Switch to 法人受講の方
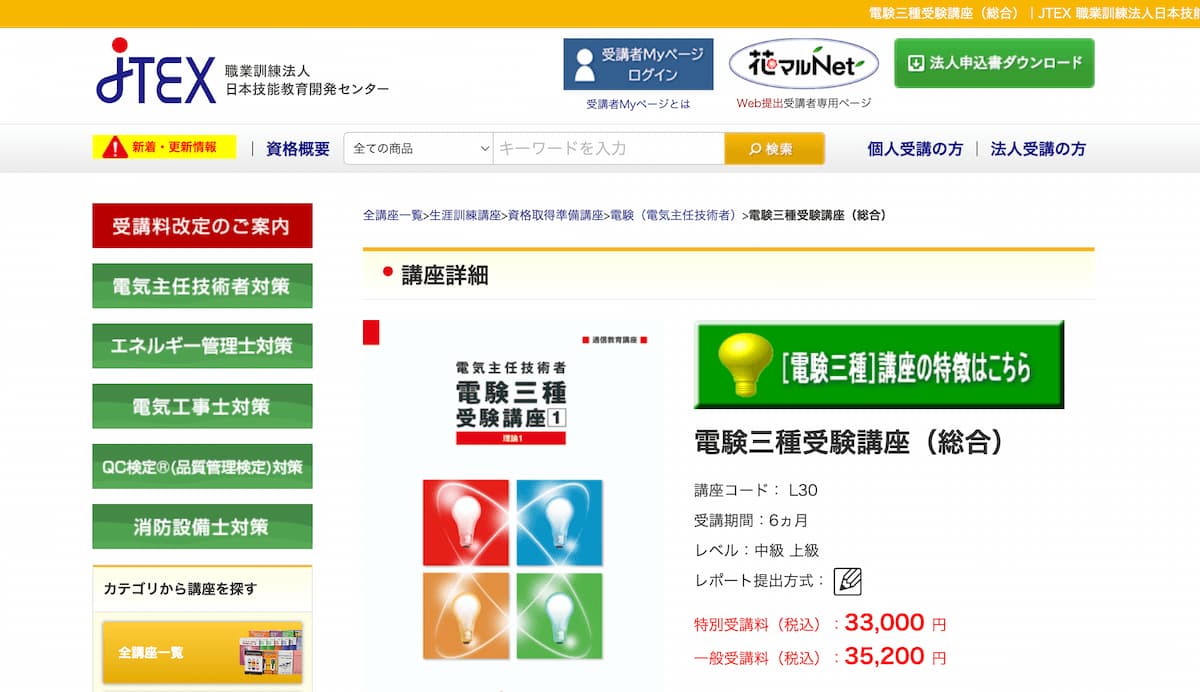The image size is (1200, 692). tap(1039, 148)
